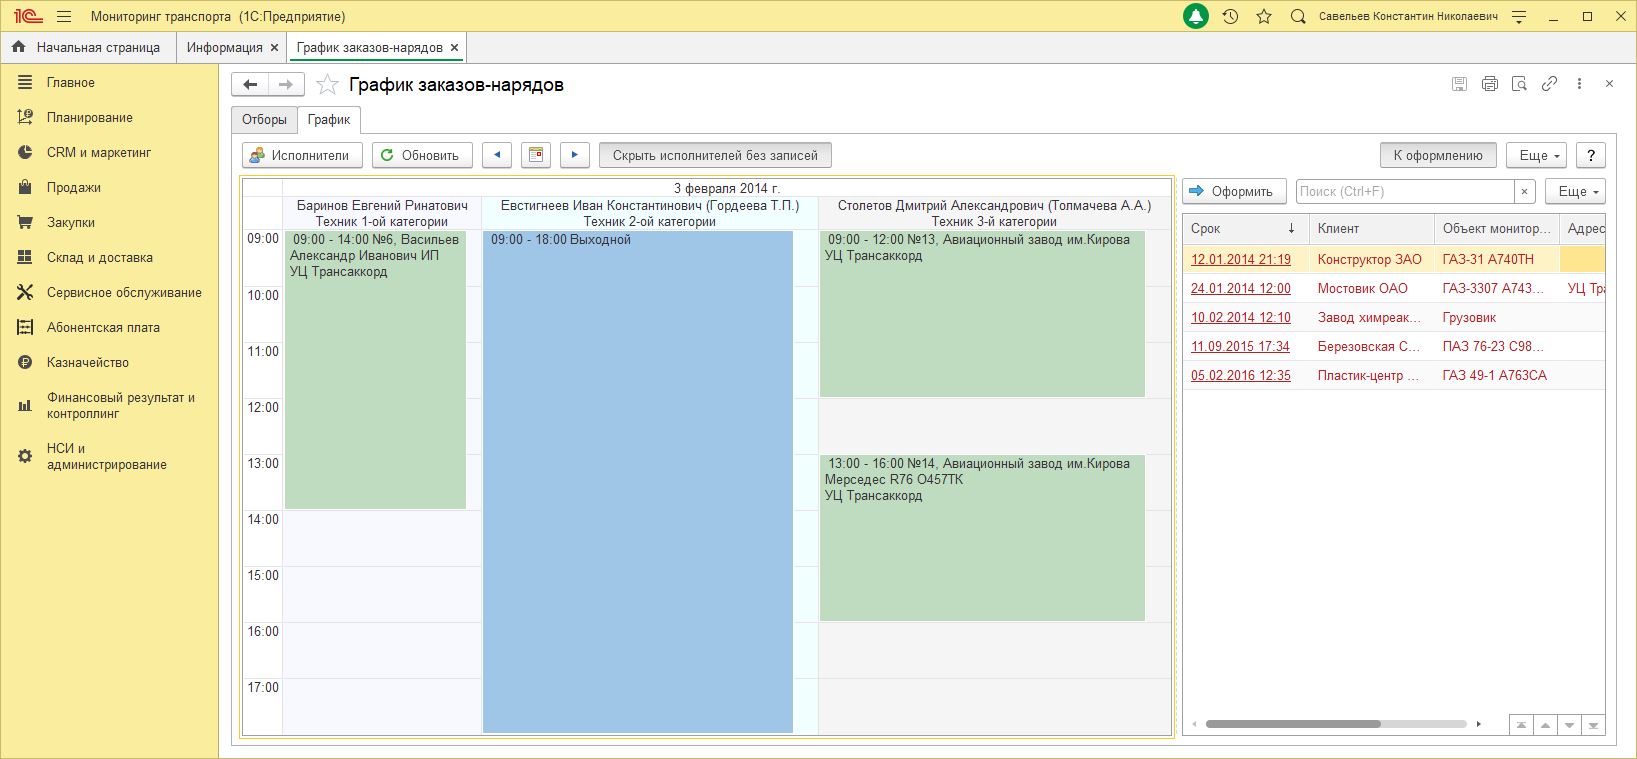1637x759 pixels.
Task: Open the vertical three-dot form menu
Action: [1579, 84]
